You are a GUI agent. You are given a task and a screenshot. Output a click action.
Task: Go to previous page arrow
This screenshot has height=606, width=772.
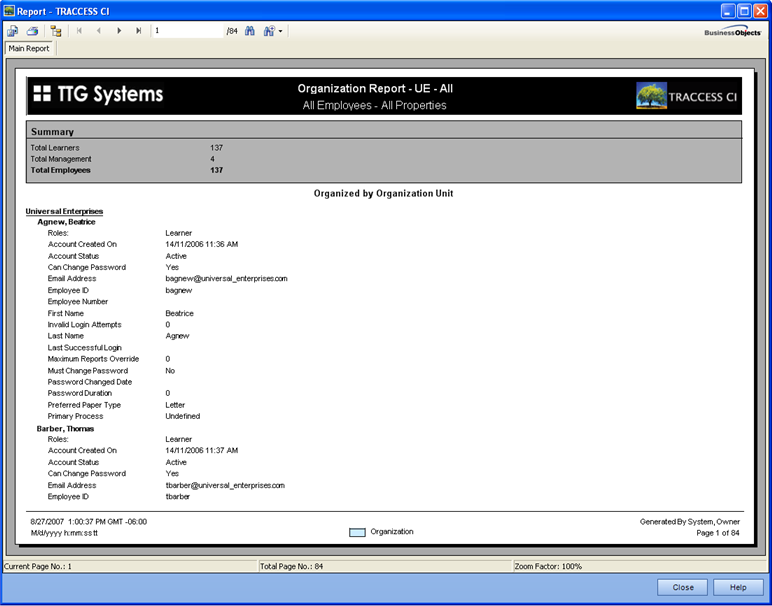tap(99, 31)
